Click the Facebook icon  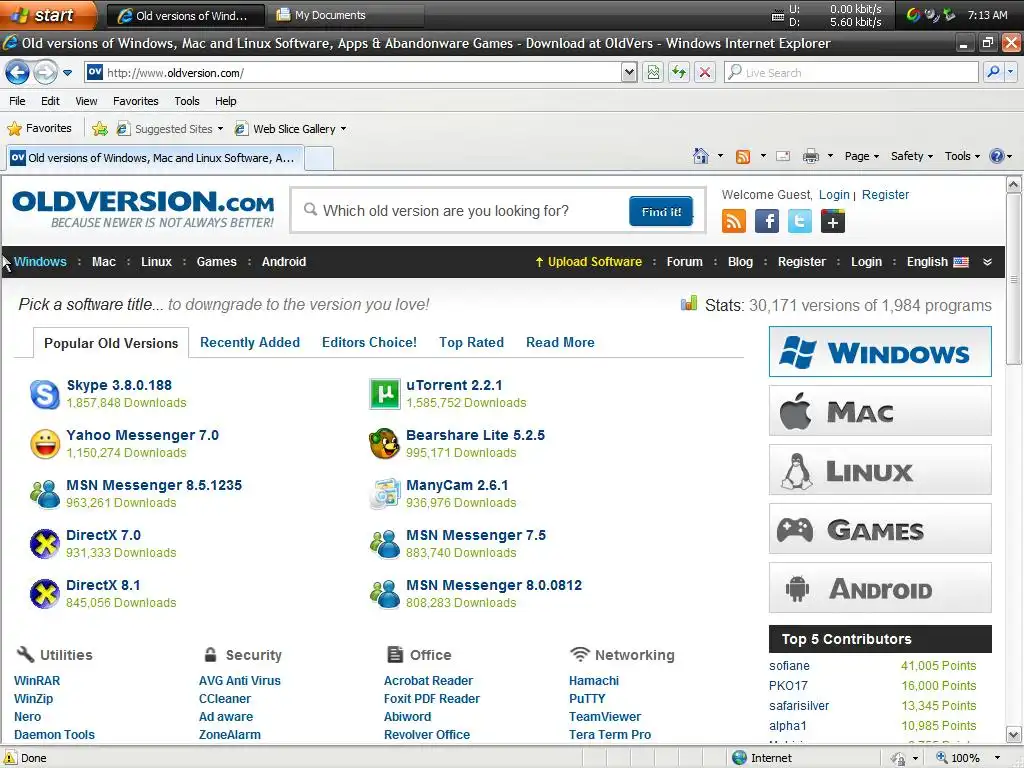767,221
